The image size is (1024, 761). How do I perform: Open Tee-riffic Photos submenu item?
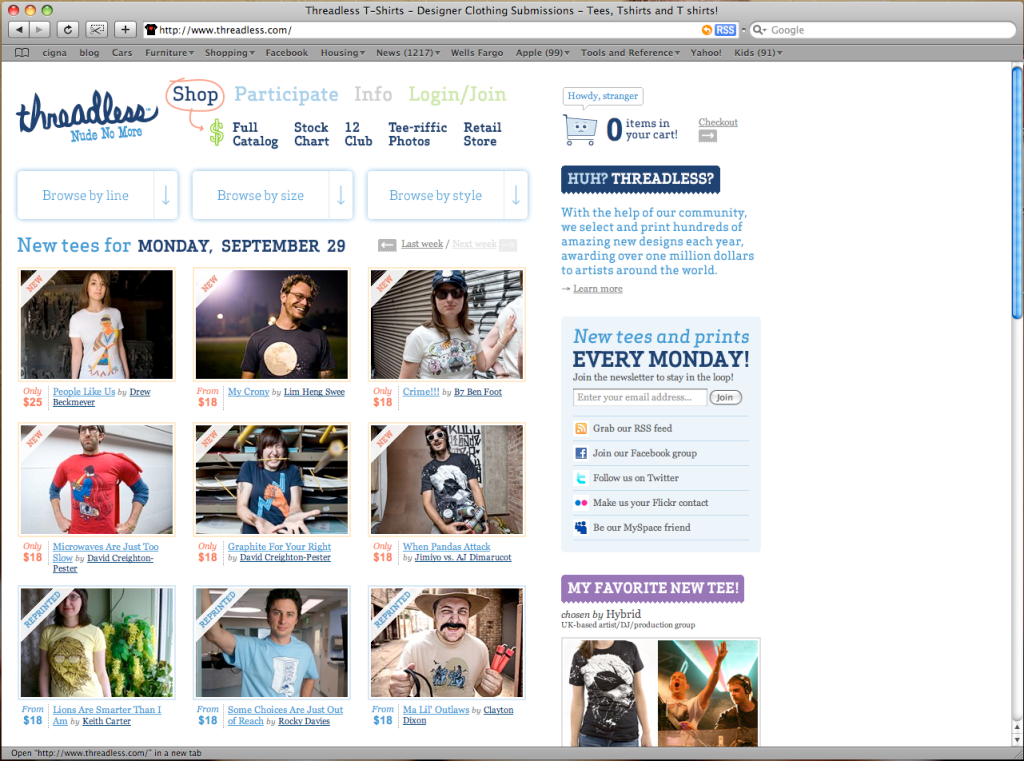click(417, 134)
